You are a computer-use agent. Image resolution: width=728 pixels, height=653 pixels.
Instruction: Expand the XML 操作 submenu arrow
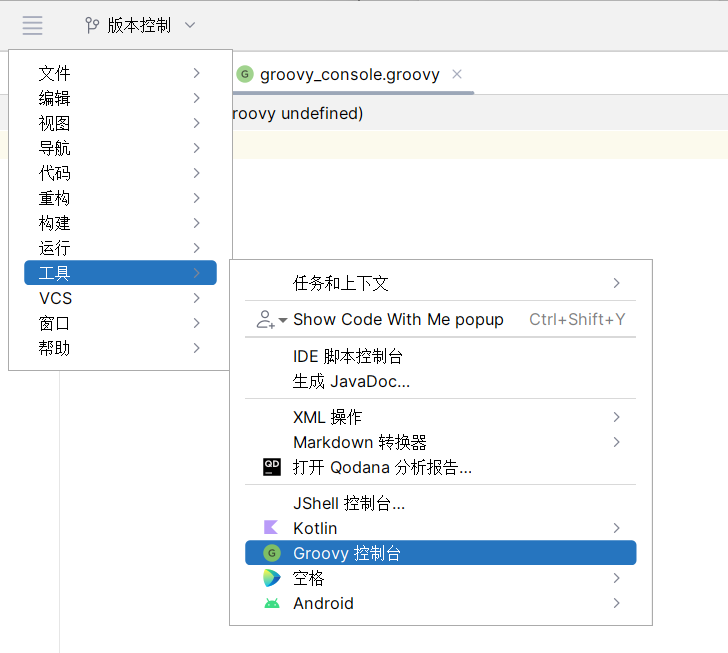(616, 417)
